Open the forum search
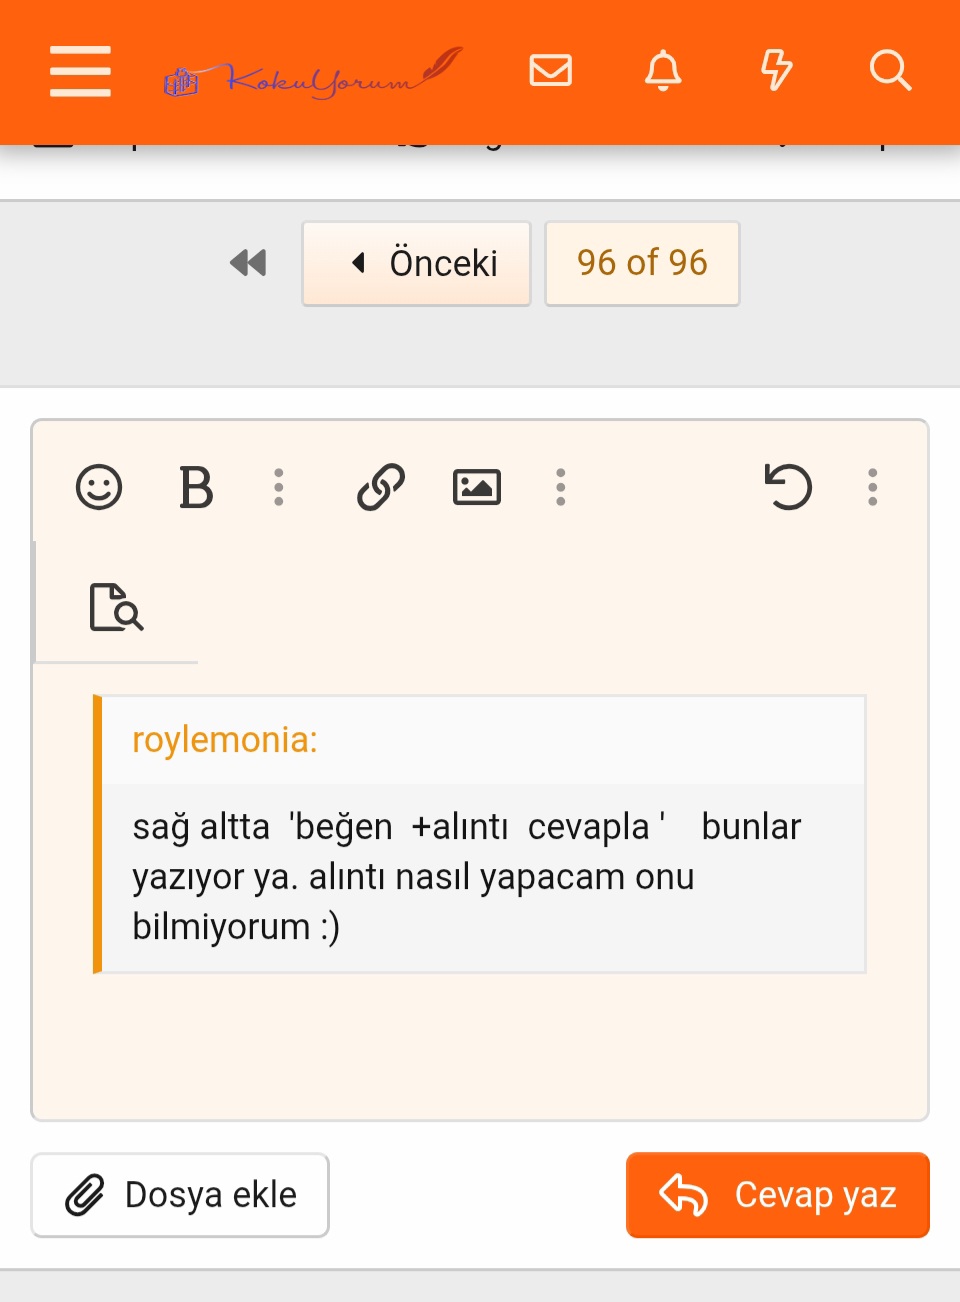 pyautogui.click(x=889, y=71)
